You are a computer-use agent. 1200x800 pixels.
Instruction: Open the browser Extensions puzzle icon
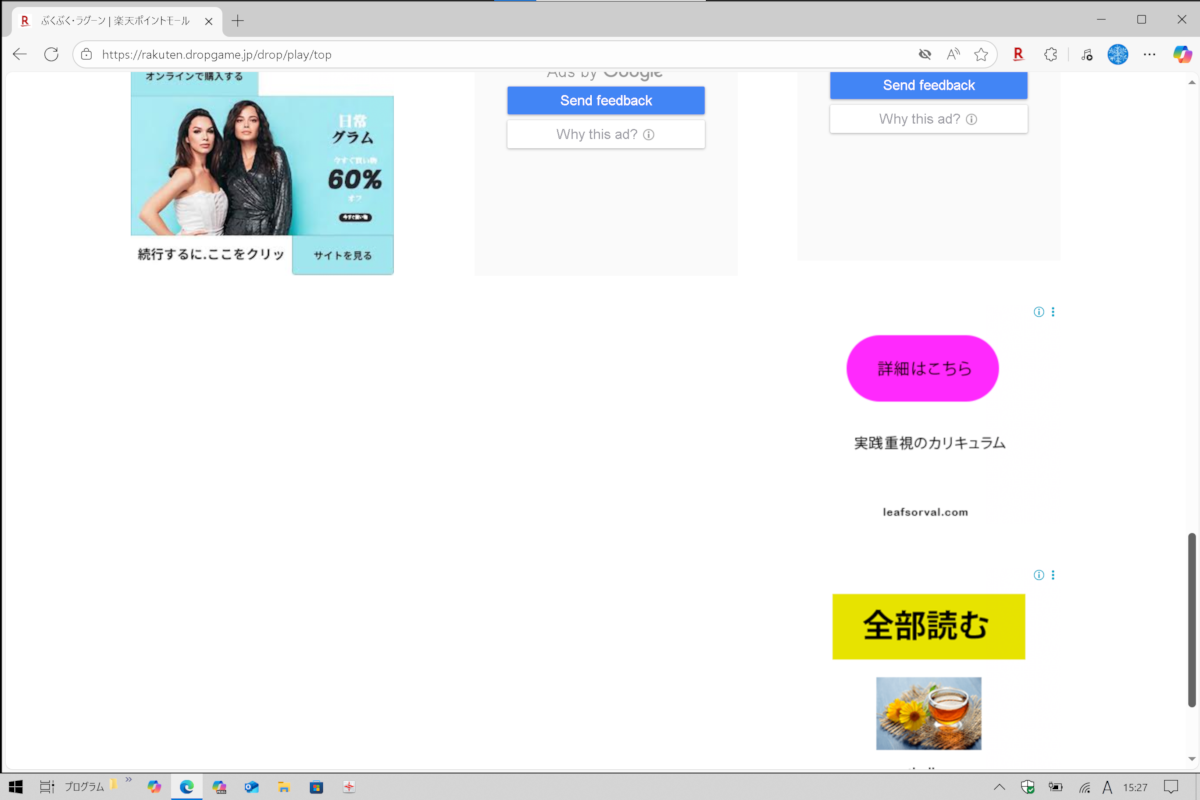[x=1050, y=54]
